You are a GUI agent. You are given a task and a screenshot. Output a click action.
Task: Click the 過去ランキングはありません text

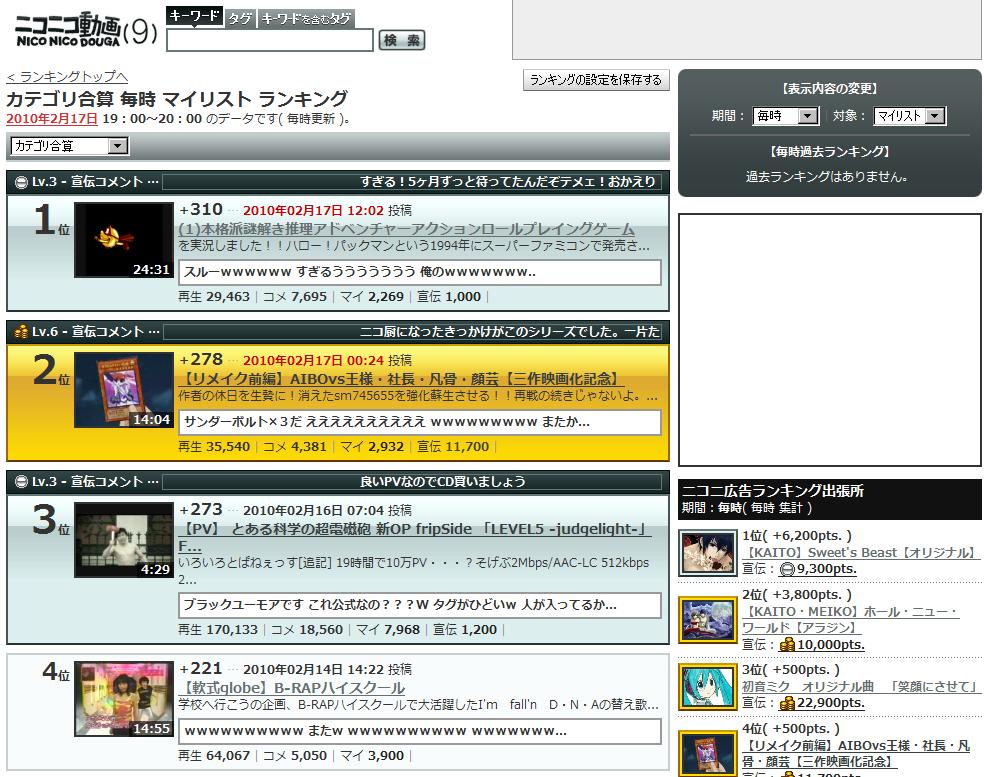coord(826,177)
